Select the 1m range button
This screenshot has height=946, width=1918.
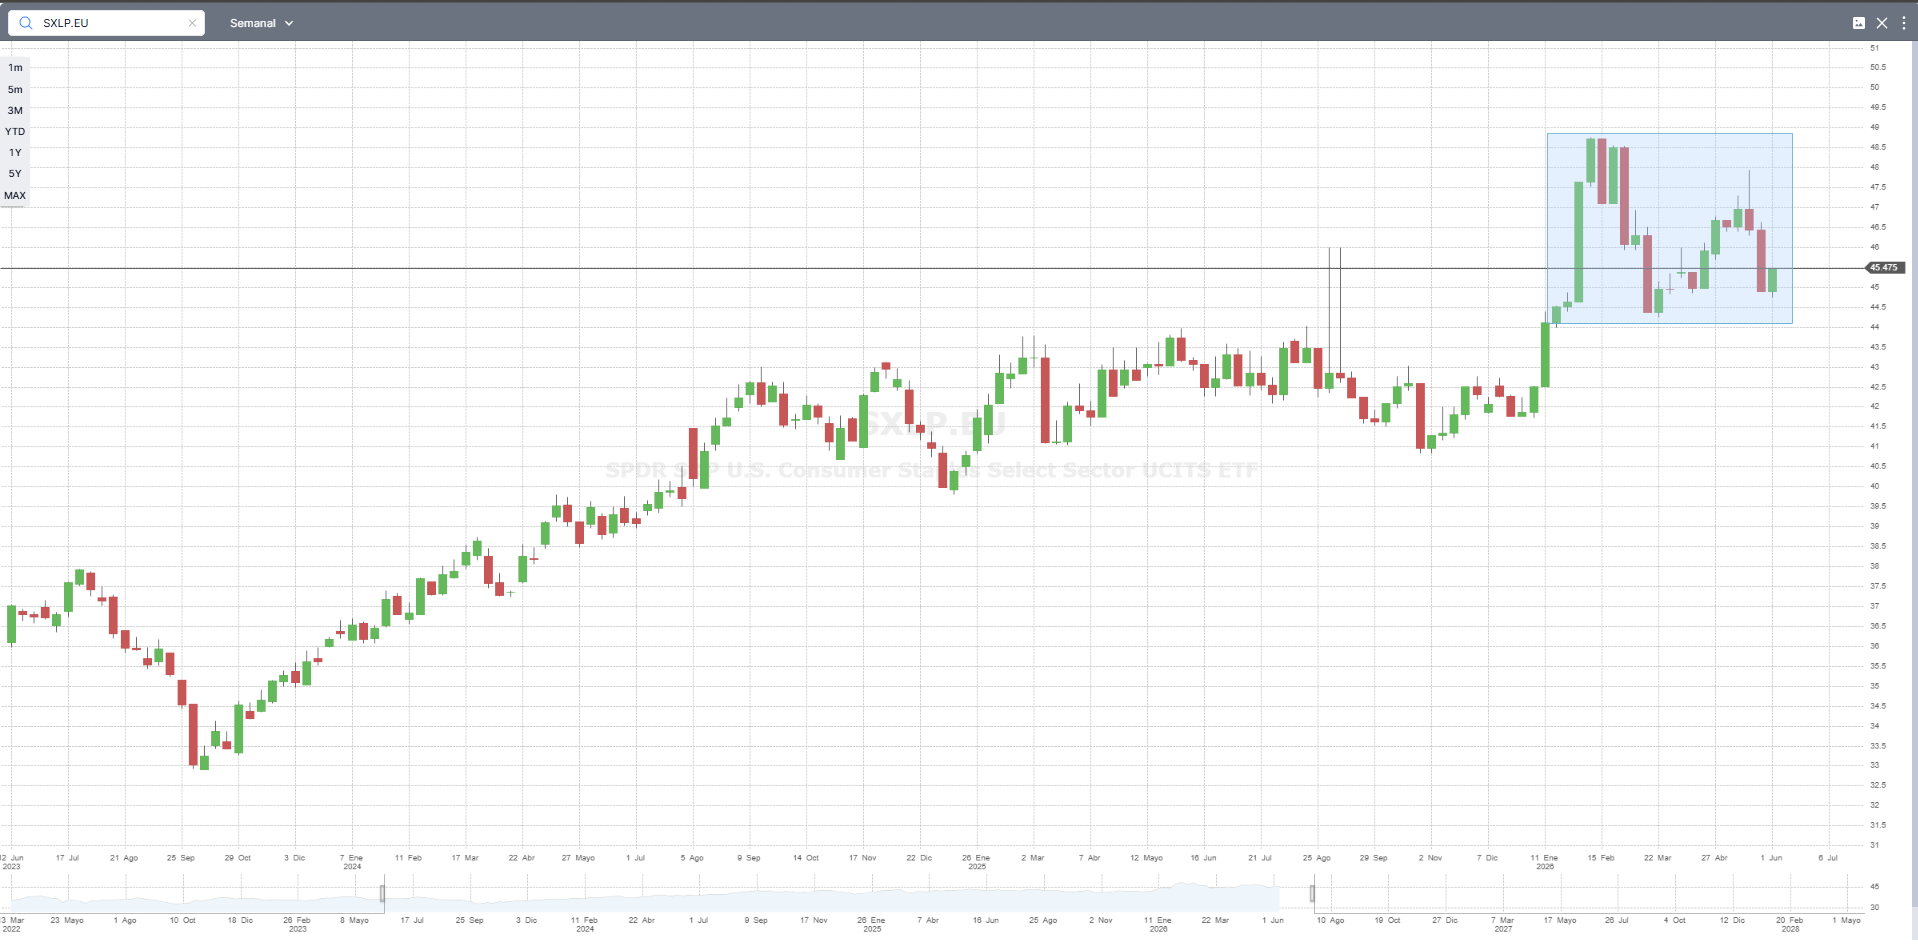[x=15, y=68]
